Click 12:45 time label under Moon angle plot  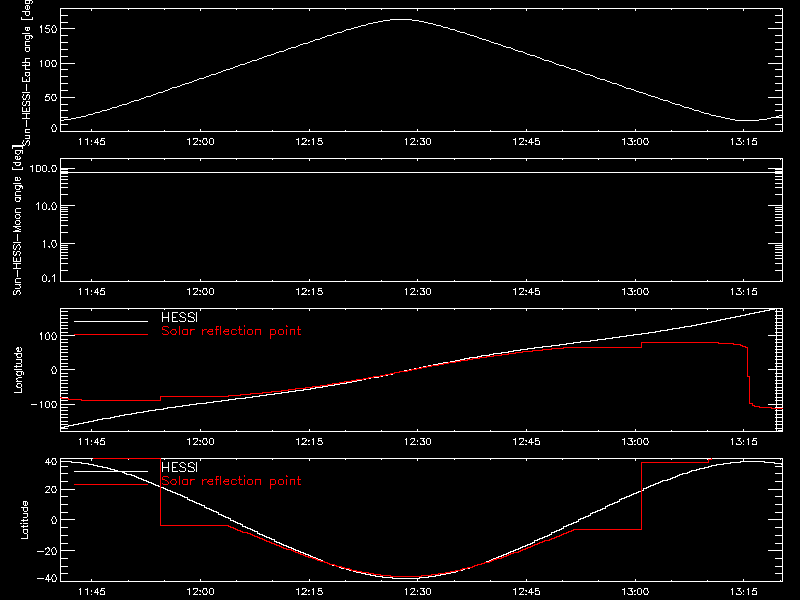tap(527, 292)
